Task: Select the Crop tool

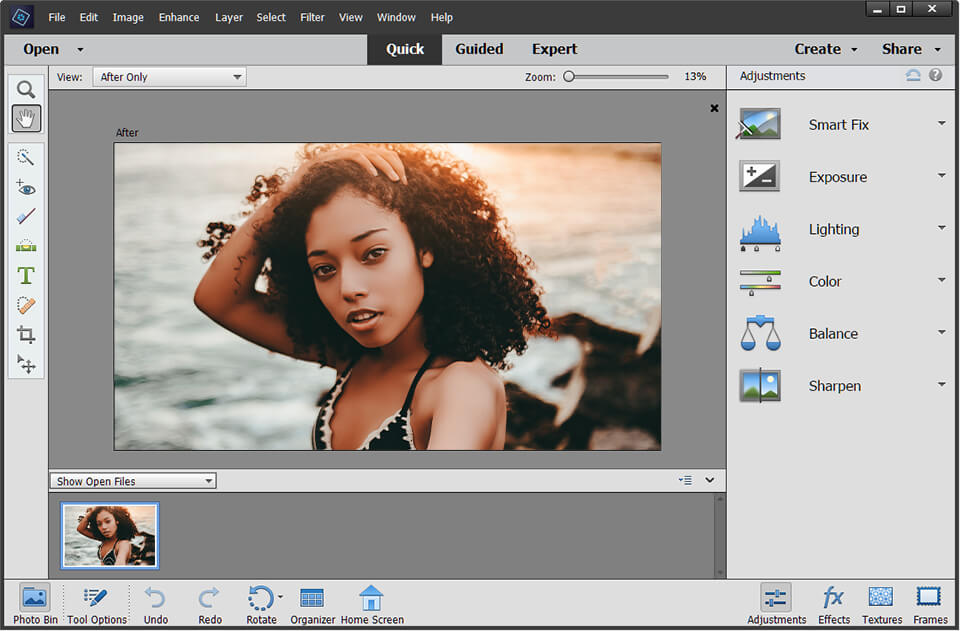Action: coord(26,335)
